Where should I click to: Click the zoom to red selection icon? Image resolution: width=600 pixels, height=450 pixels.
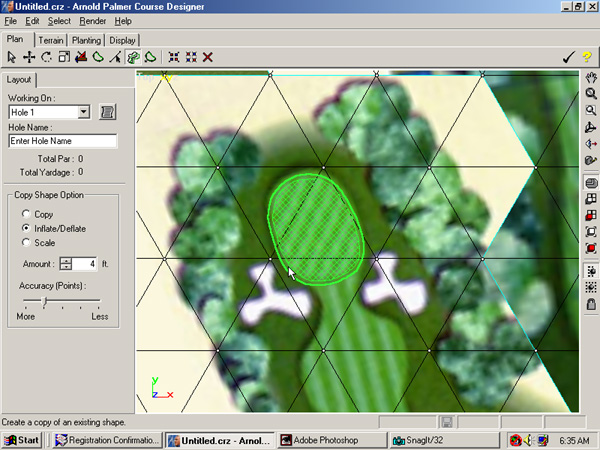click(591, 248)
